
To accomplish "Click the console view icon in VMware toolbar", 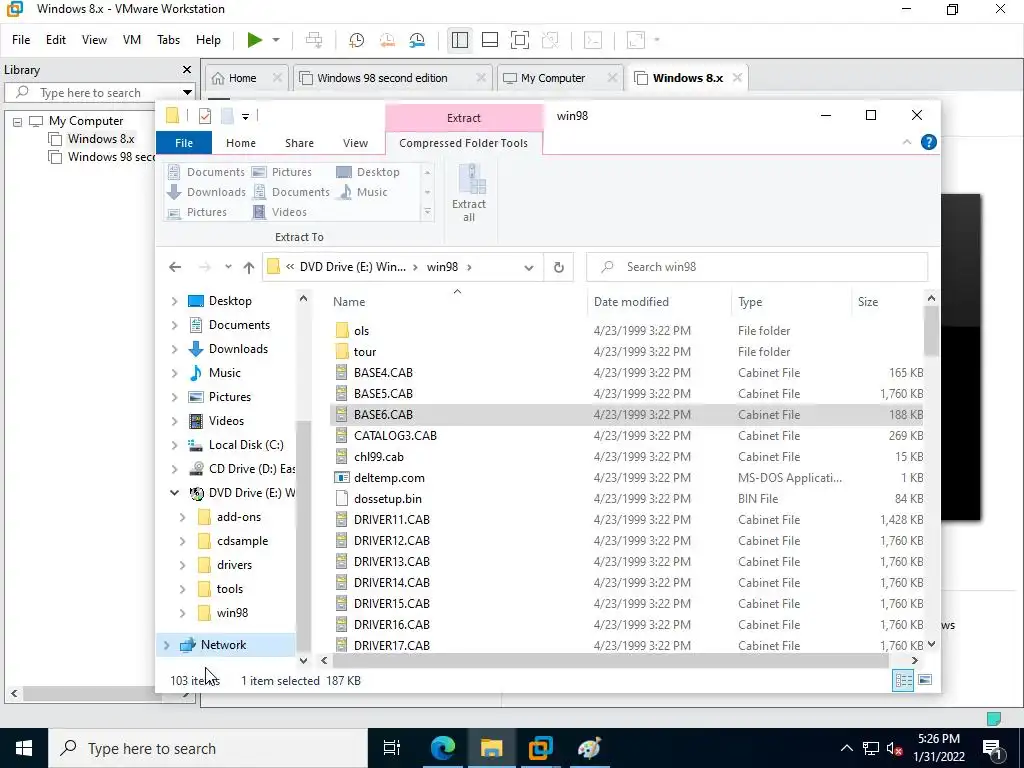I will [x=592, y=40].
